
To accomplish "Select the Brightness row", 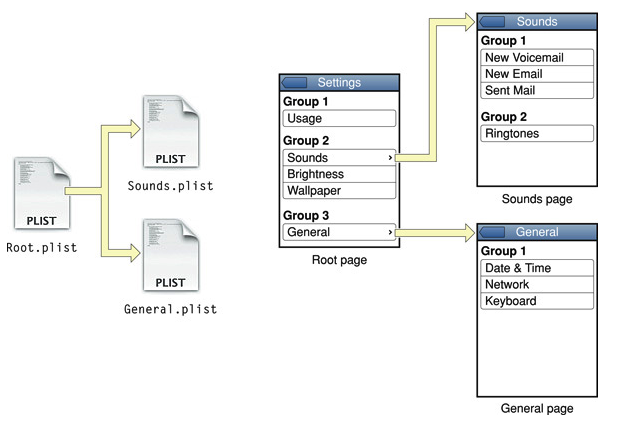I will pyautogui.click(x=339, y=174).
